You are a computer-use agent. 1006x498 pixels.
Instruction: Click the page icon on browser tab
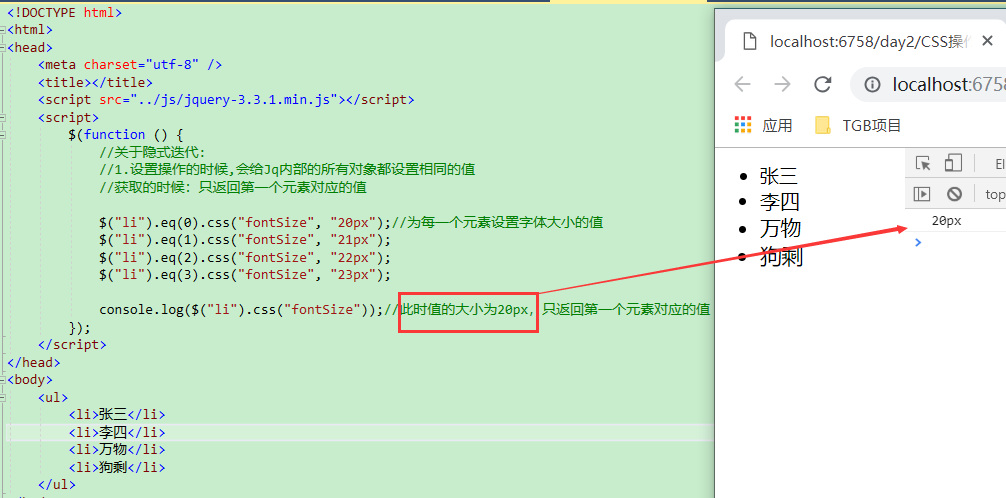coord(749,42)
